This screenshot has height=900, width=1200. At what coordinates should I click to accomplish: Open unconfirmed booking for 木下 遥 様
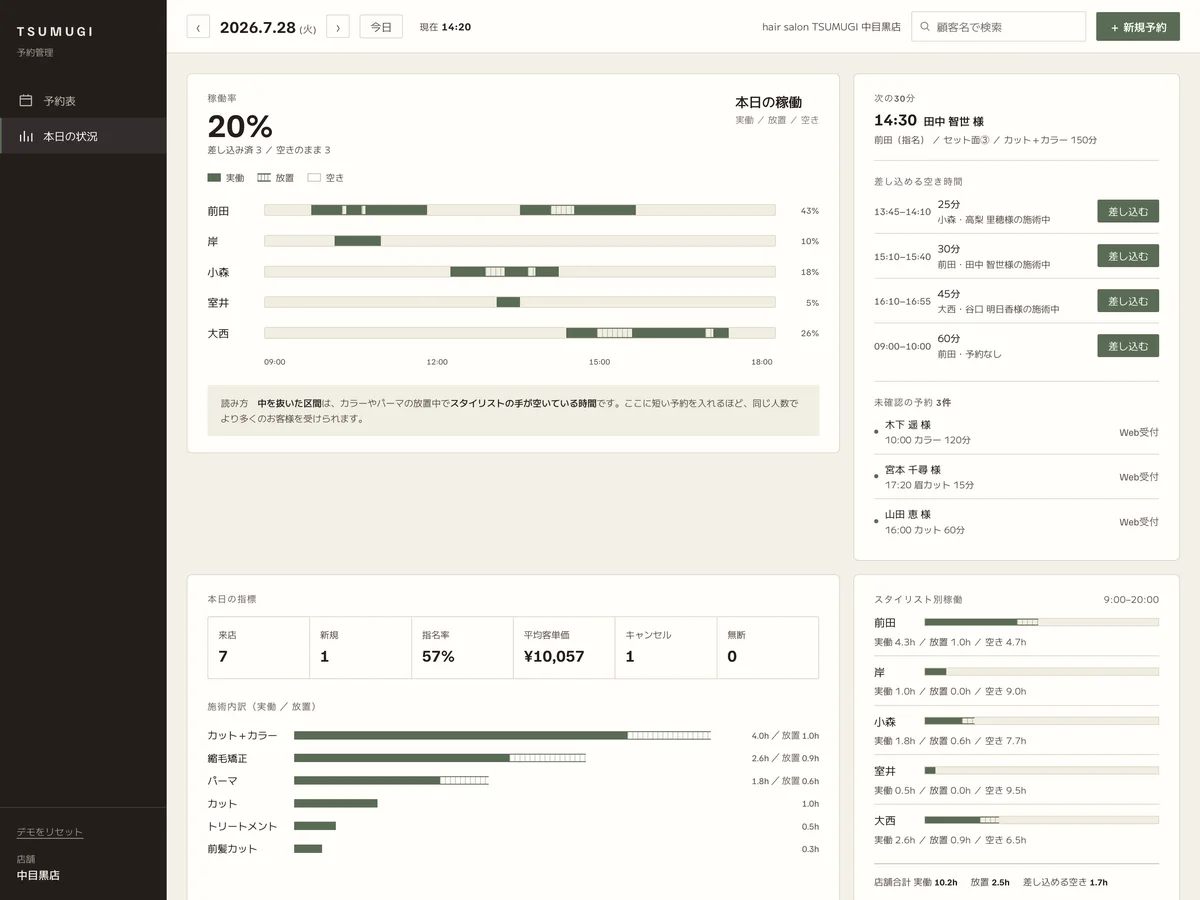coord(1016,432)
